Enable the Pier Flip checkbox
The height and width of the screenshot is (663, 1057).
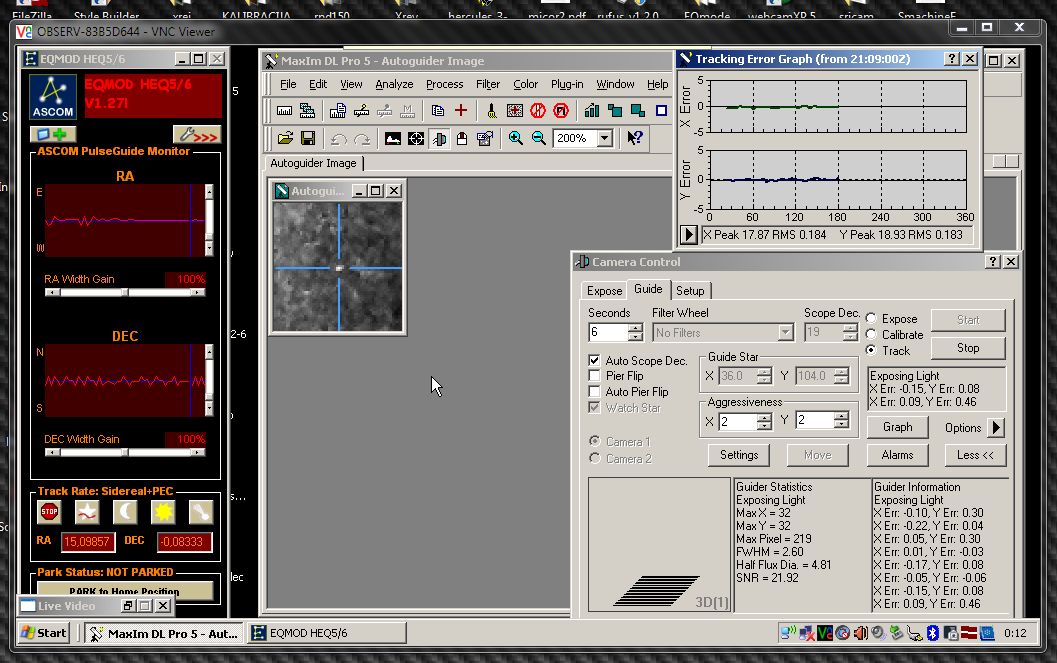point(596,376)
